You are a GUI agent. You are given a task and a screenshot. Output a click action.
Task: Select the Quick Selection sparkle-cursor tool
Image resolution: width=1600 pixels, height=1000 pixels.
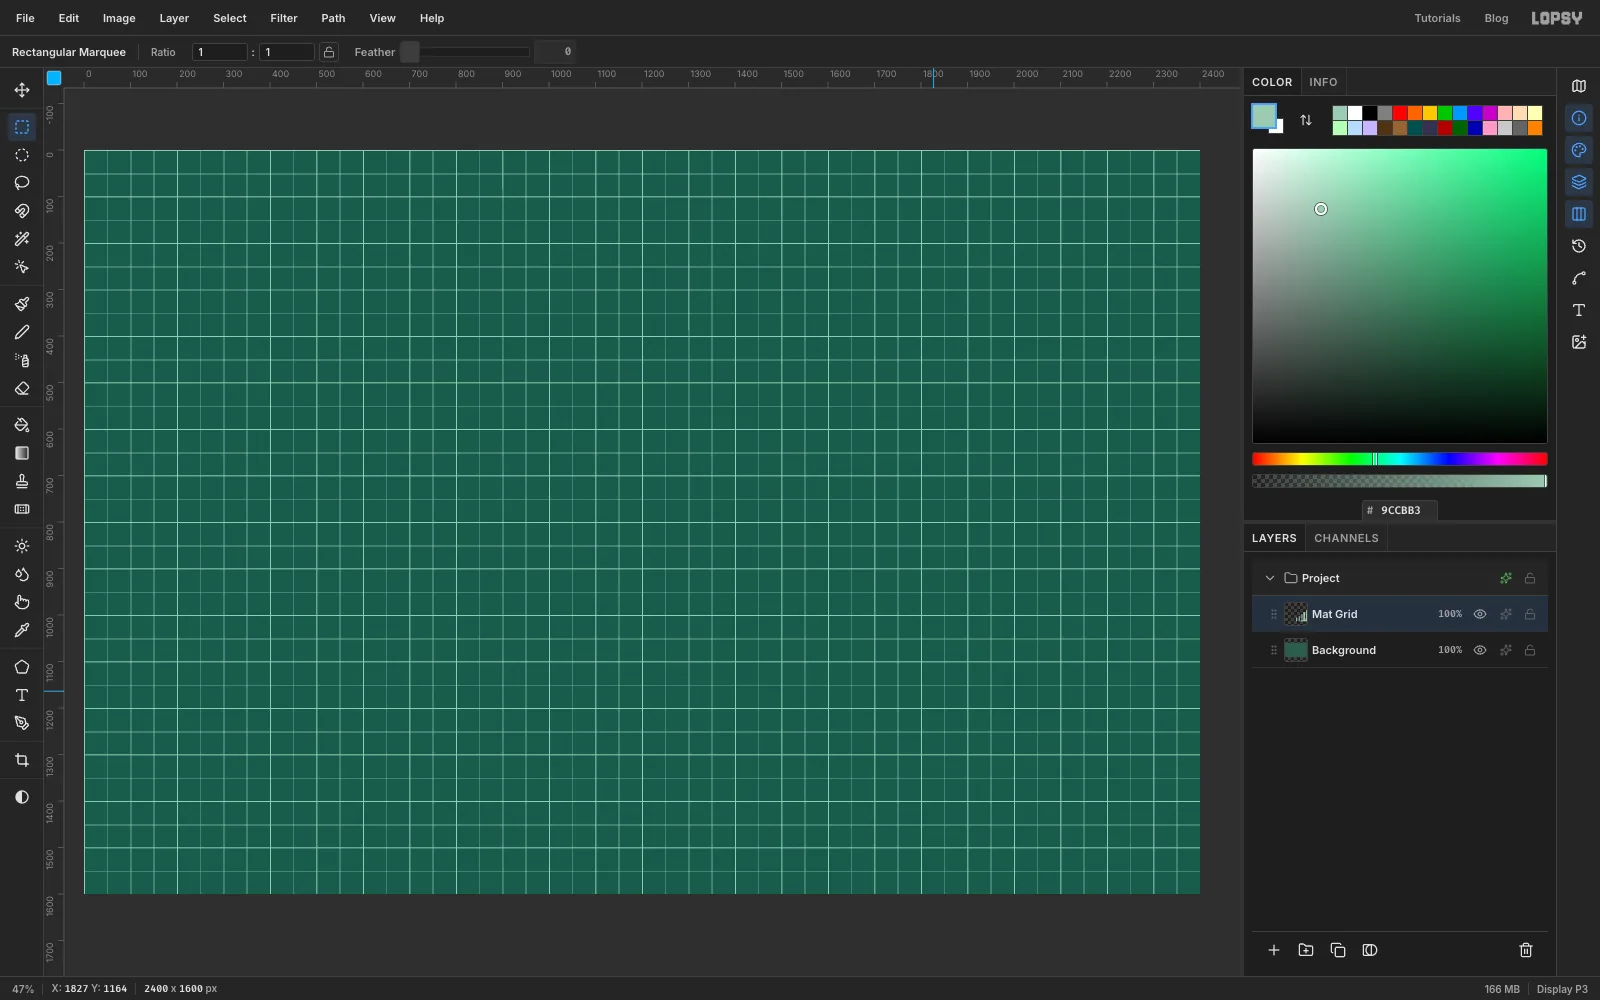pyautogui.click(x=22, y=267)
